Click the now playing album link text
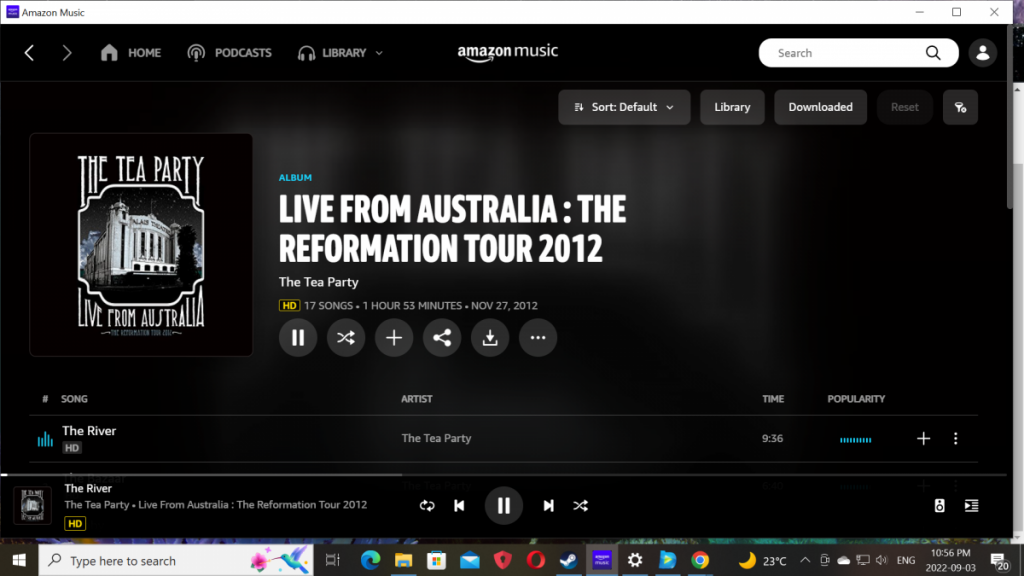Screen dimensions: 1024x576 [253, 505]
